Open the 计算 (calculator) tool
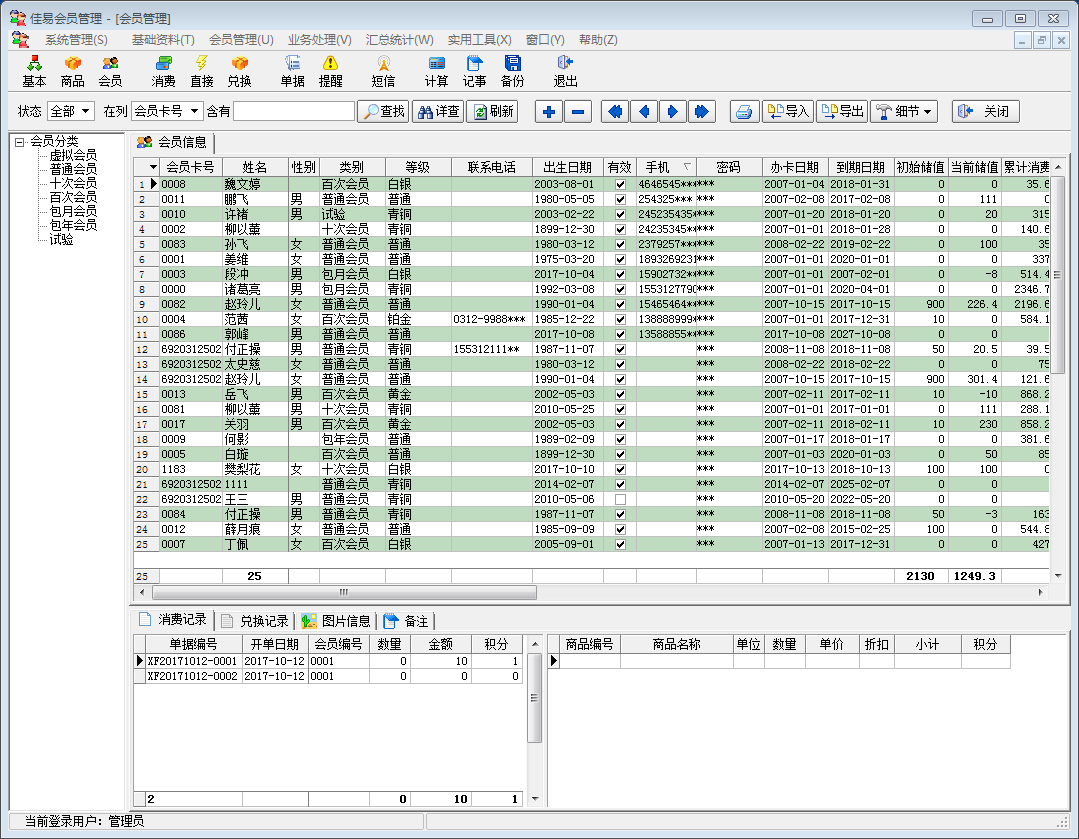1079x839 pixels. pos(436,71)
